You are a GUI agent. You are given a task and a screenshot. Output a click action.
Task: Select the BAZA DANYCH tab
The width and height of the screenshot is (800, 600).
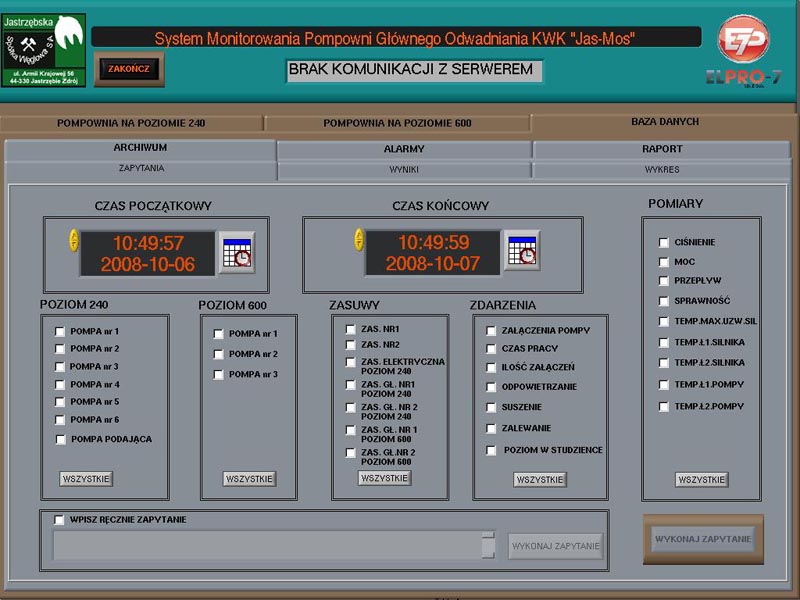(x=664, y=122)
